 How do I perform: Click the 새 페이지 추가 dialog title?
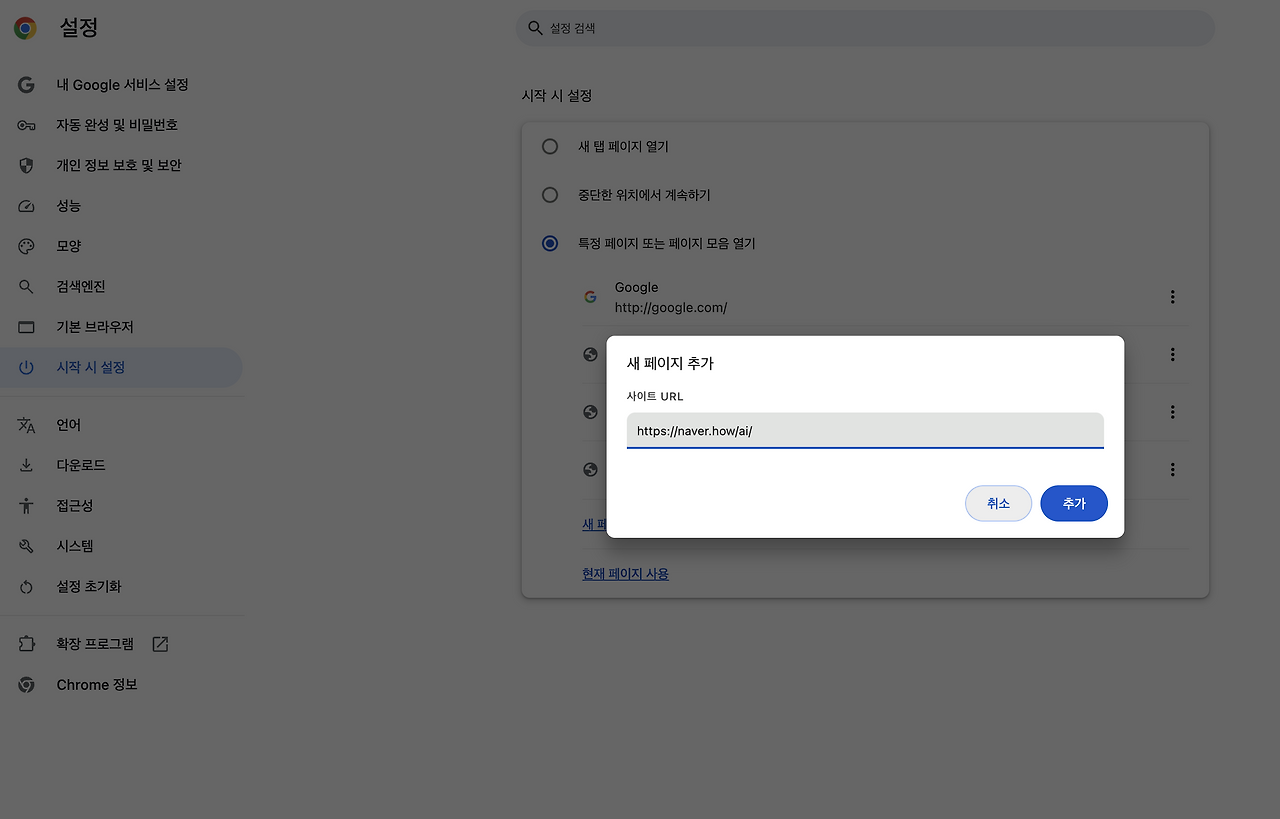(x=670, y=363)
